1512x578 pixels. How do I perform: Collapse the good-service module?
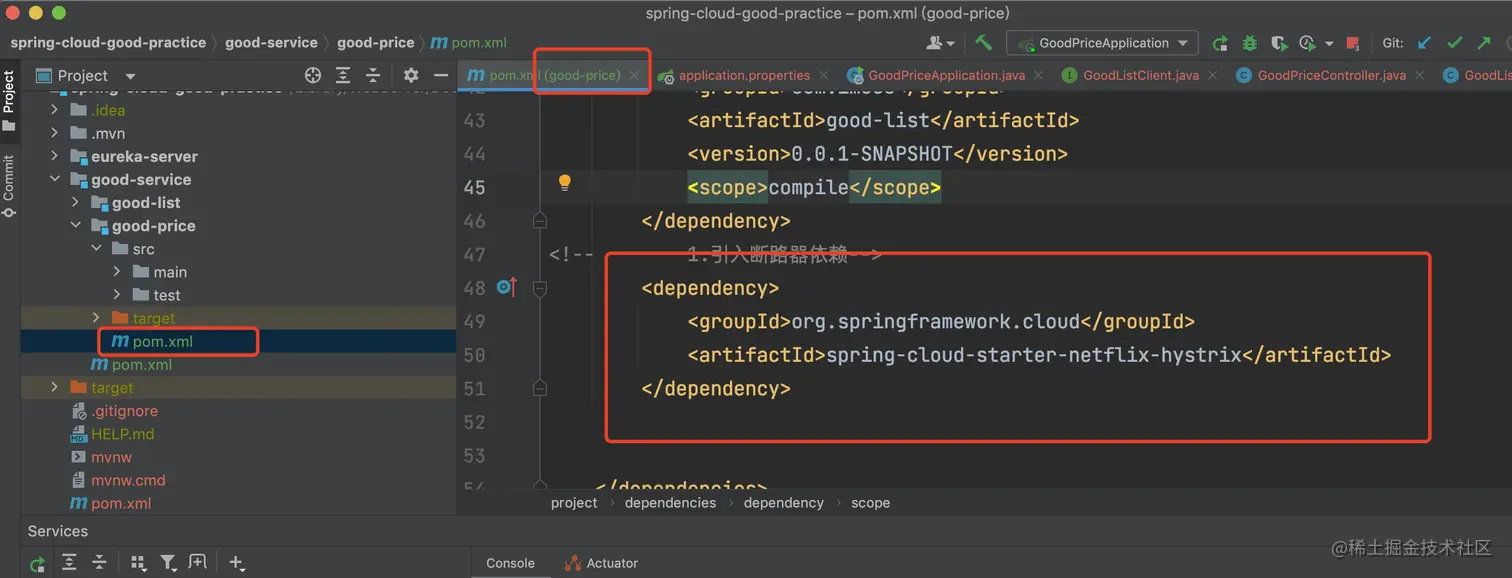click(x=55, y=180)
